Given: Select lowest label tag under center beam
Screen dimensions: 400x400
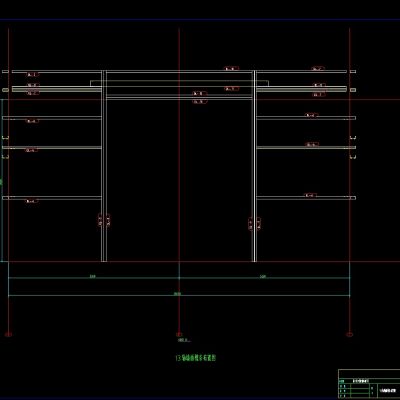Looking at the screenshot, I should click(200, 102).
